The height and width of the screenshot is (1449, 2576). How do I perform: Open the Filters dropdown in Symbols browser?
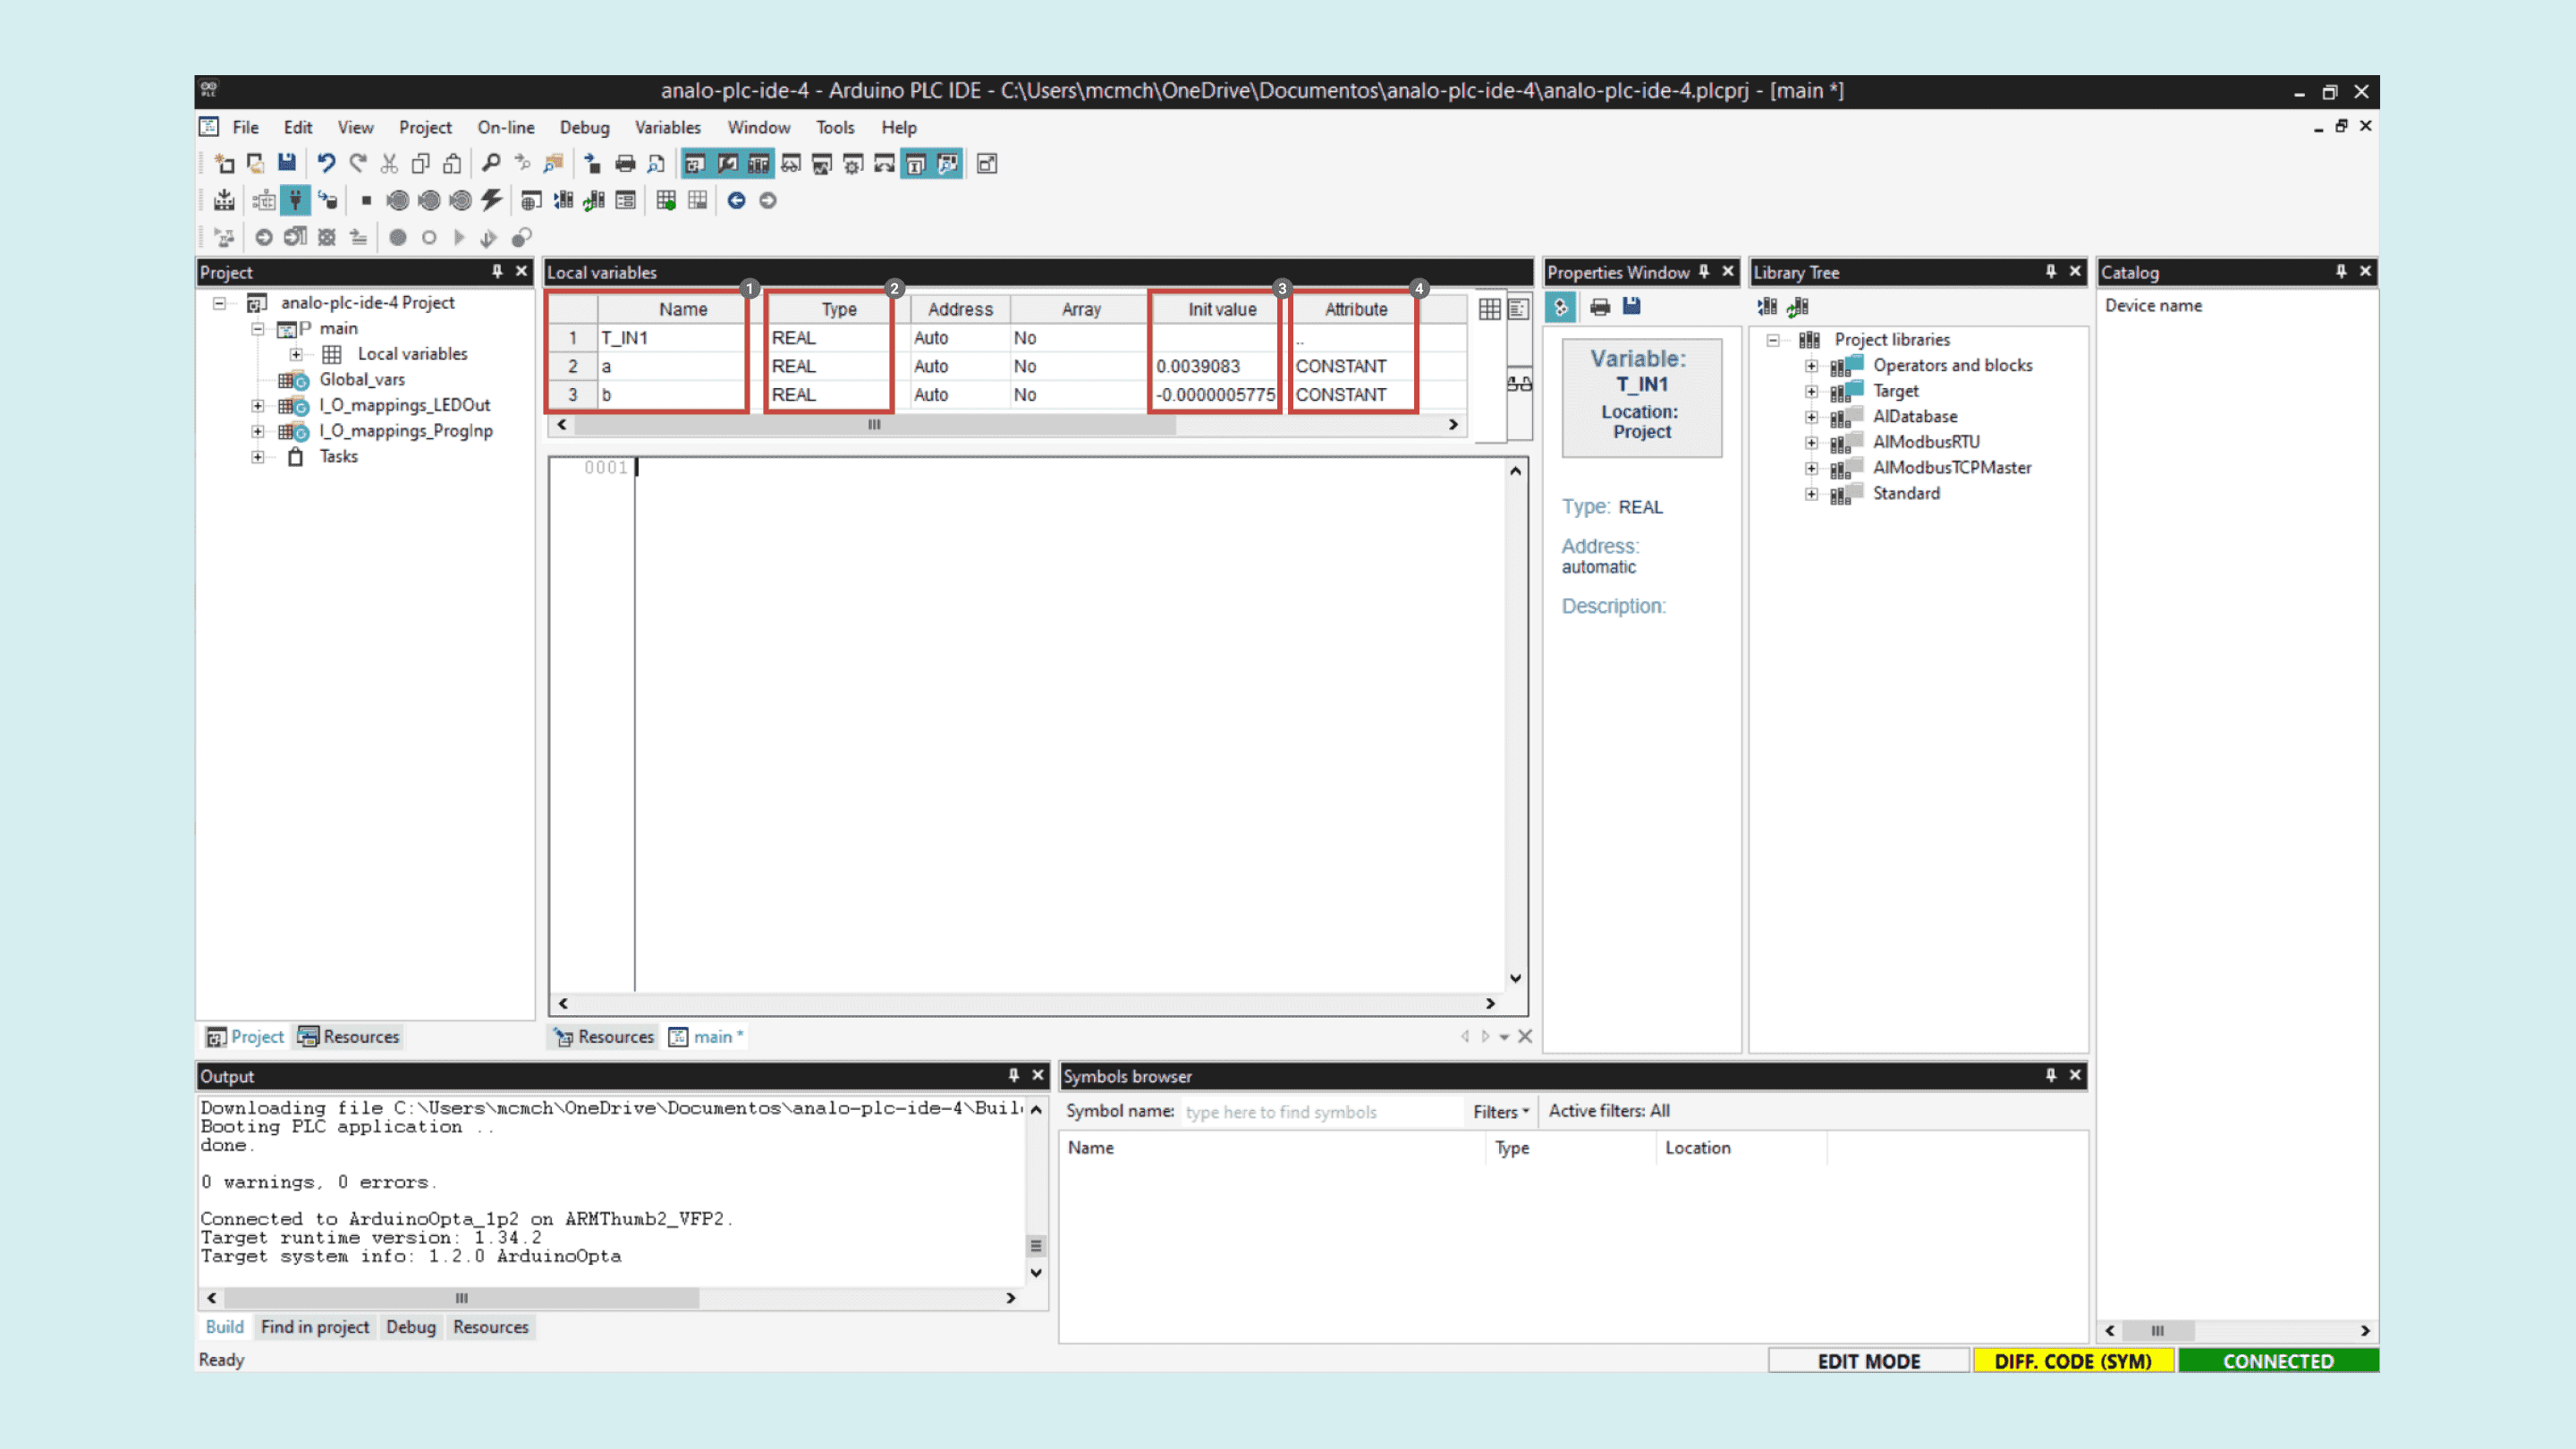pos(1499,1111)
